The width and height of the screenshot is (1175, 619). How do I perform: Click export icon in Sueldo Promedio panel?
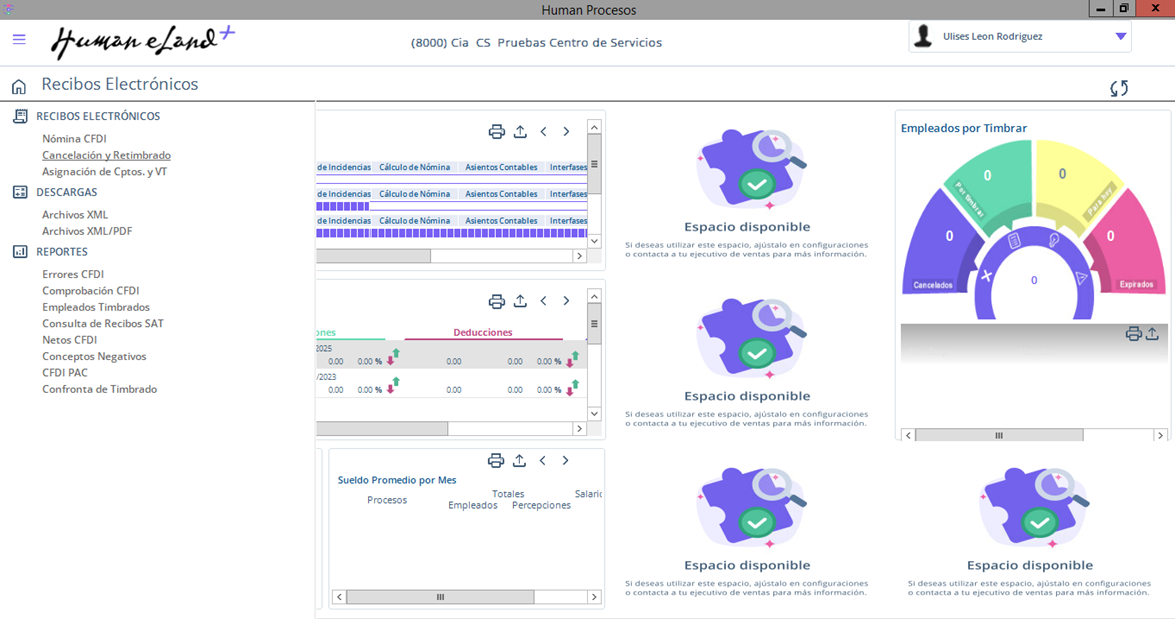point(519,461)
